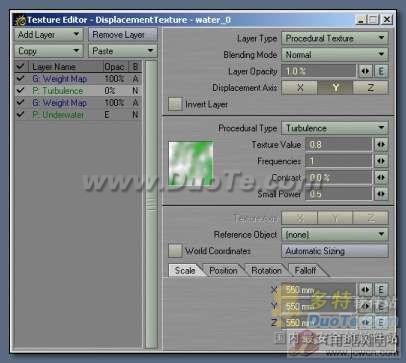Switch to the Position tab
Image resolution: width=406 pixels, height=363 pixels.
[x=223, y=270]
